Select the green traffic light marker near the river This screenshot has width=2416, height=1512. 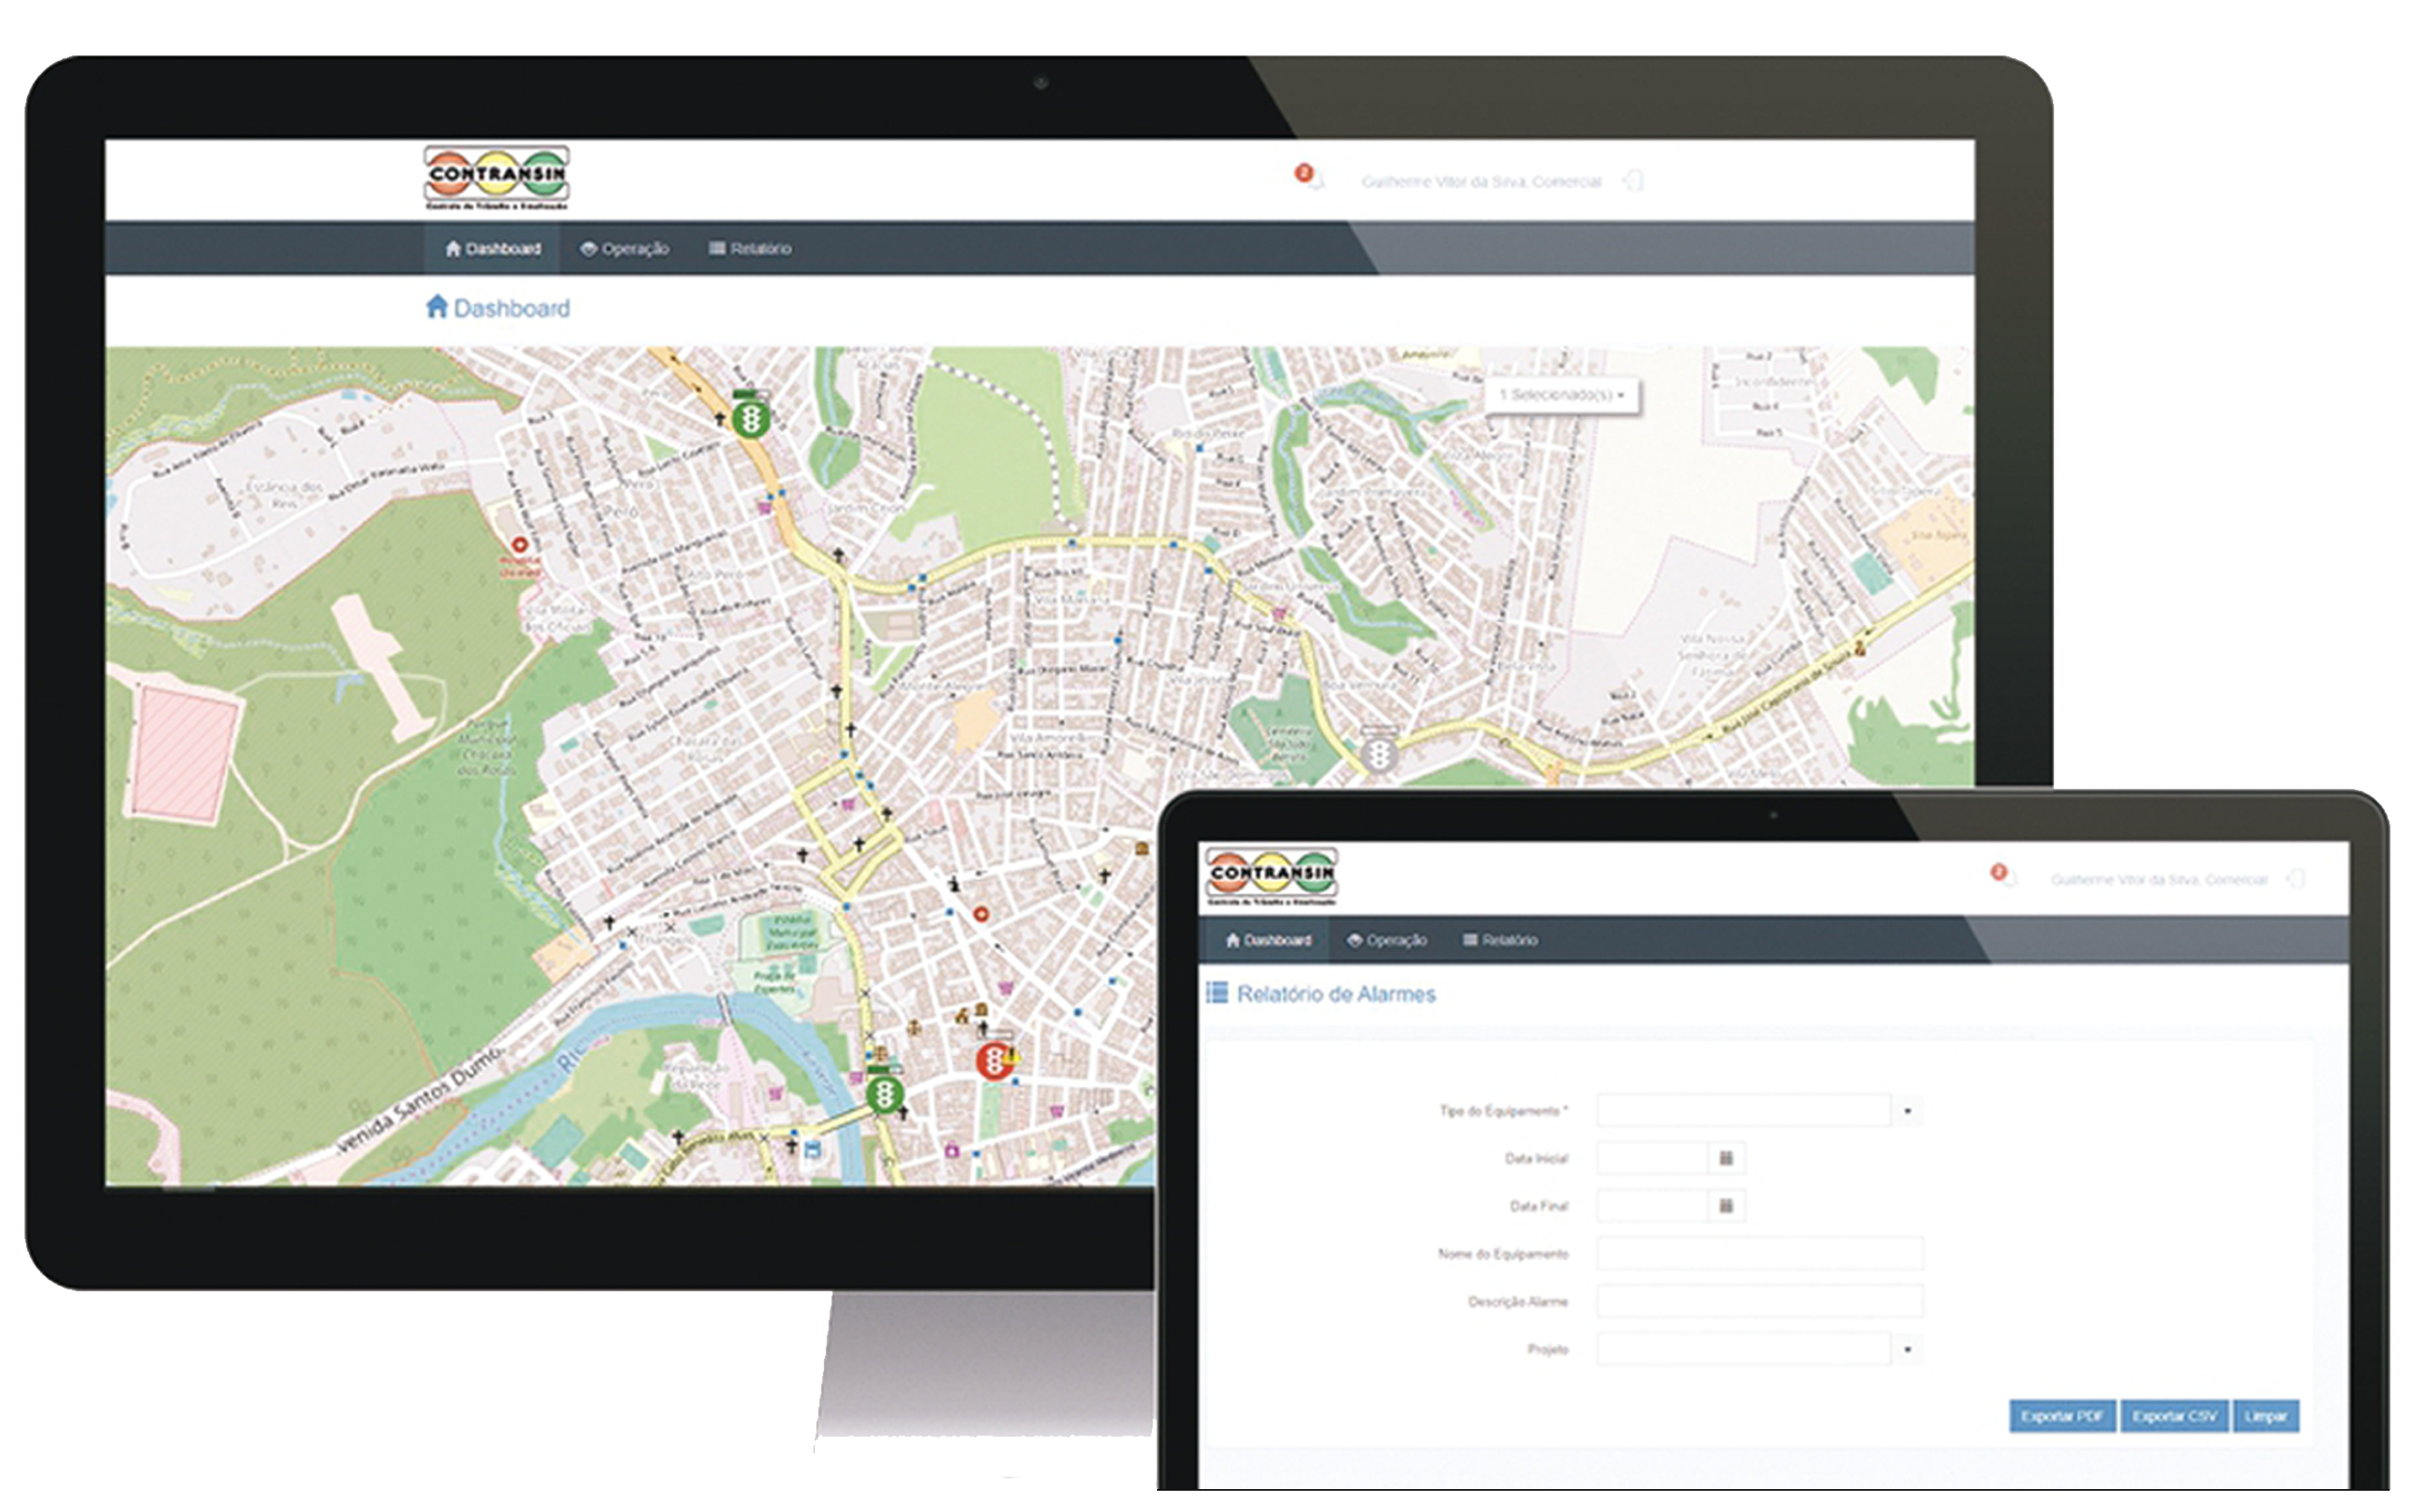tap(884, 1093)
